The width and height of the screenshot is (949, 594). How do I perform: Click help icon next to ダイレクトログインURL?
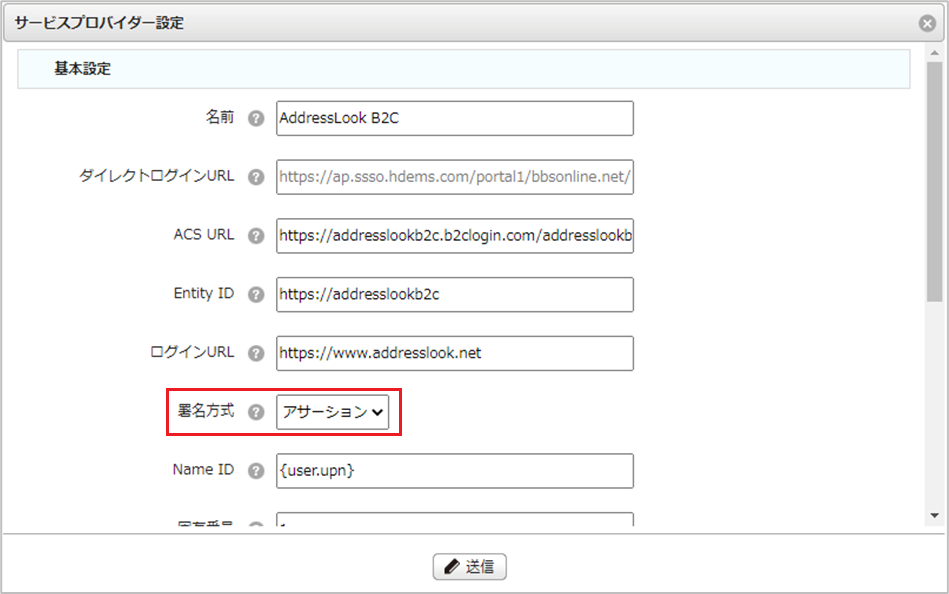(256, 177)
